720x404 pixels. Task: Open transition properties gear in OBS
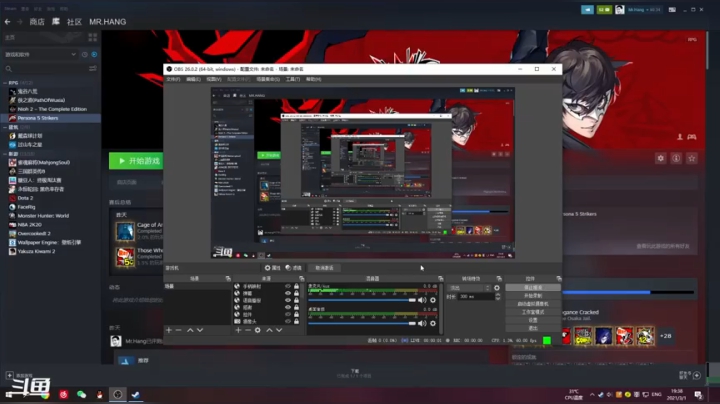(x=496, y=288)
